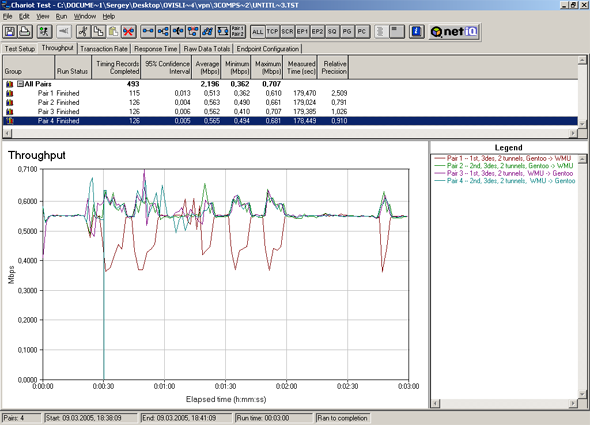Image resolution: width=590 pixels, height=425 pixels.
Task: Click the Save toolbar icon
Action: click(x=10, y=32)
